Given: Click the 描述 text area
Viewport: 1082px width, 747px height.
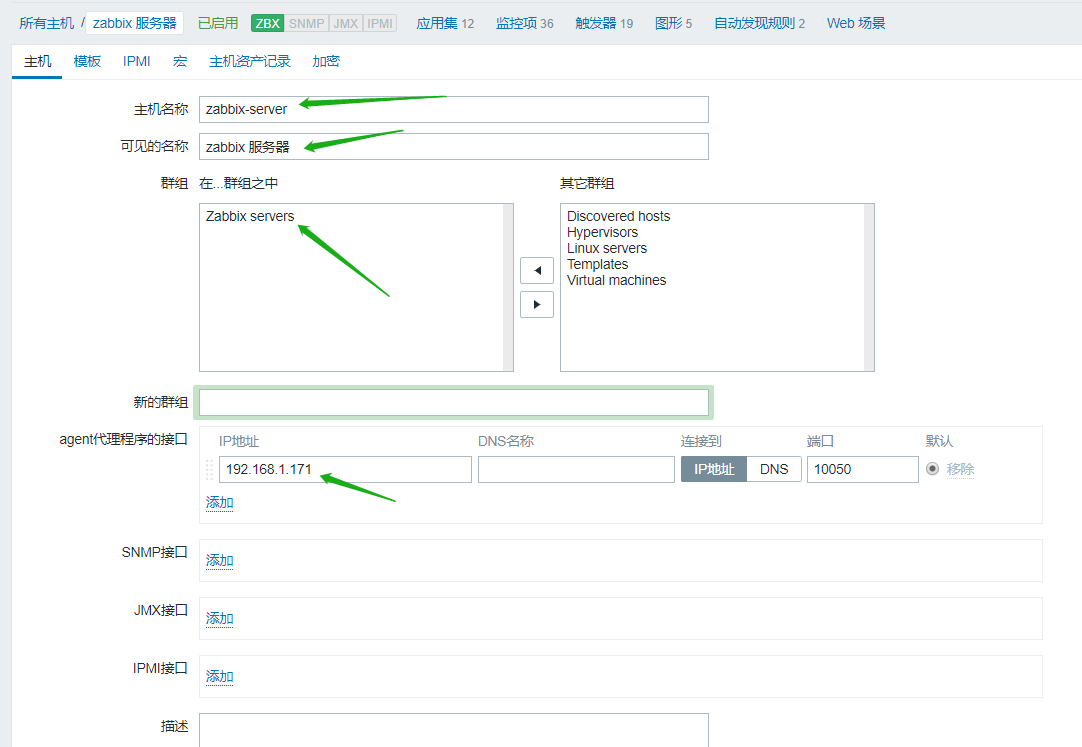Looking at the screenshot, I should click(x=453, y=730).
